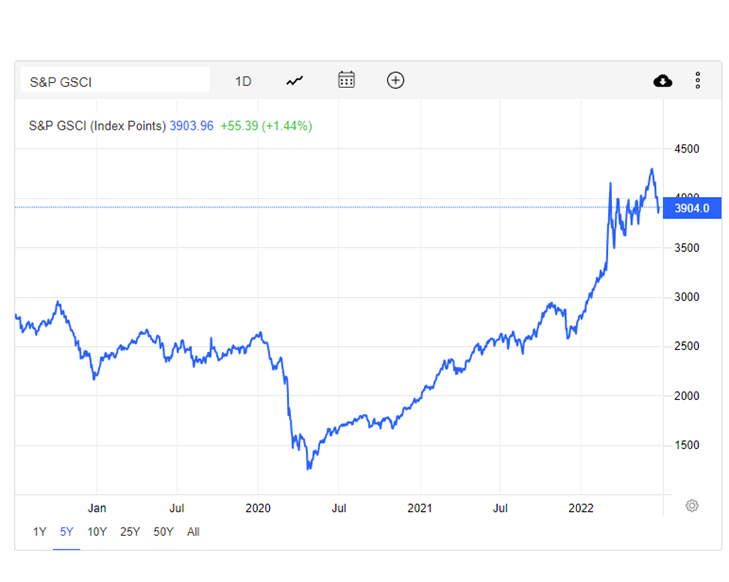Open the three-dot more options menu

697,80
